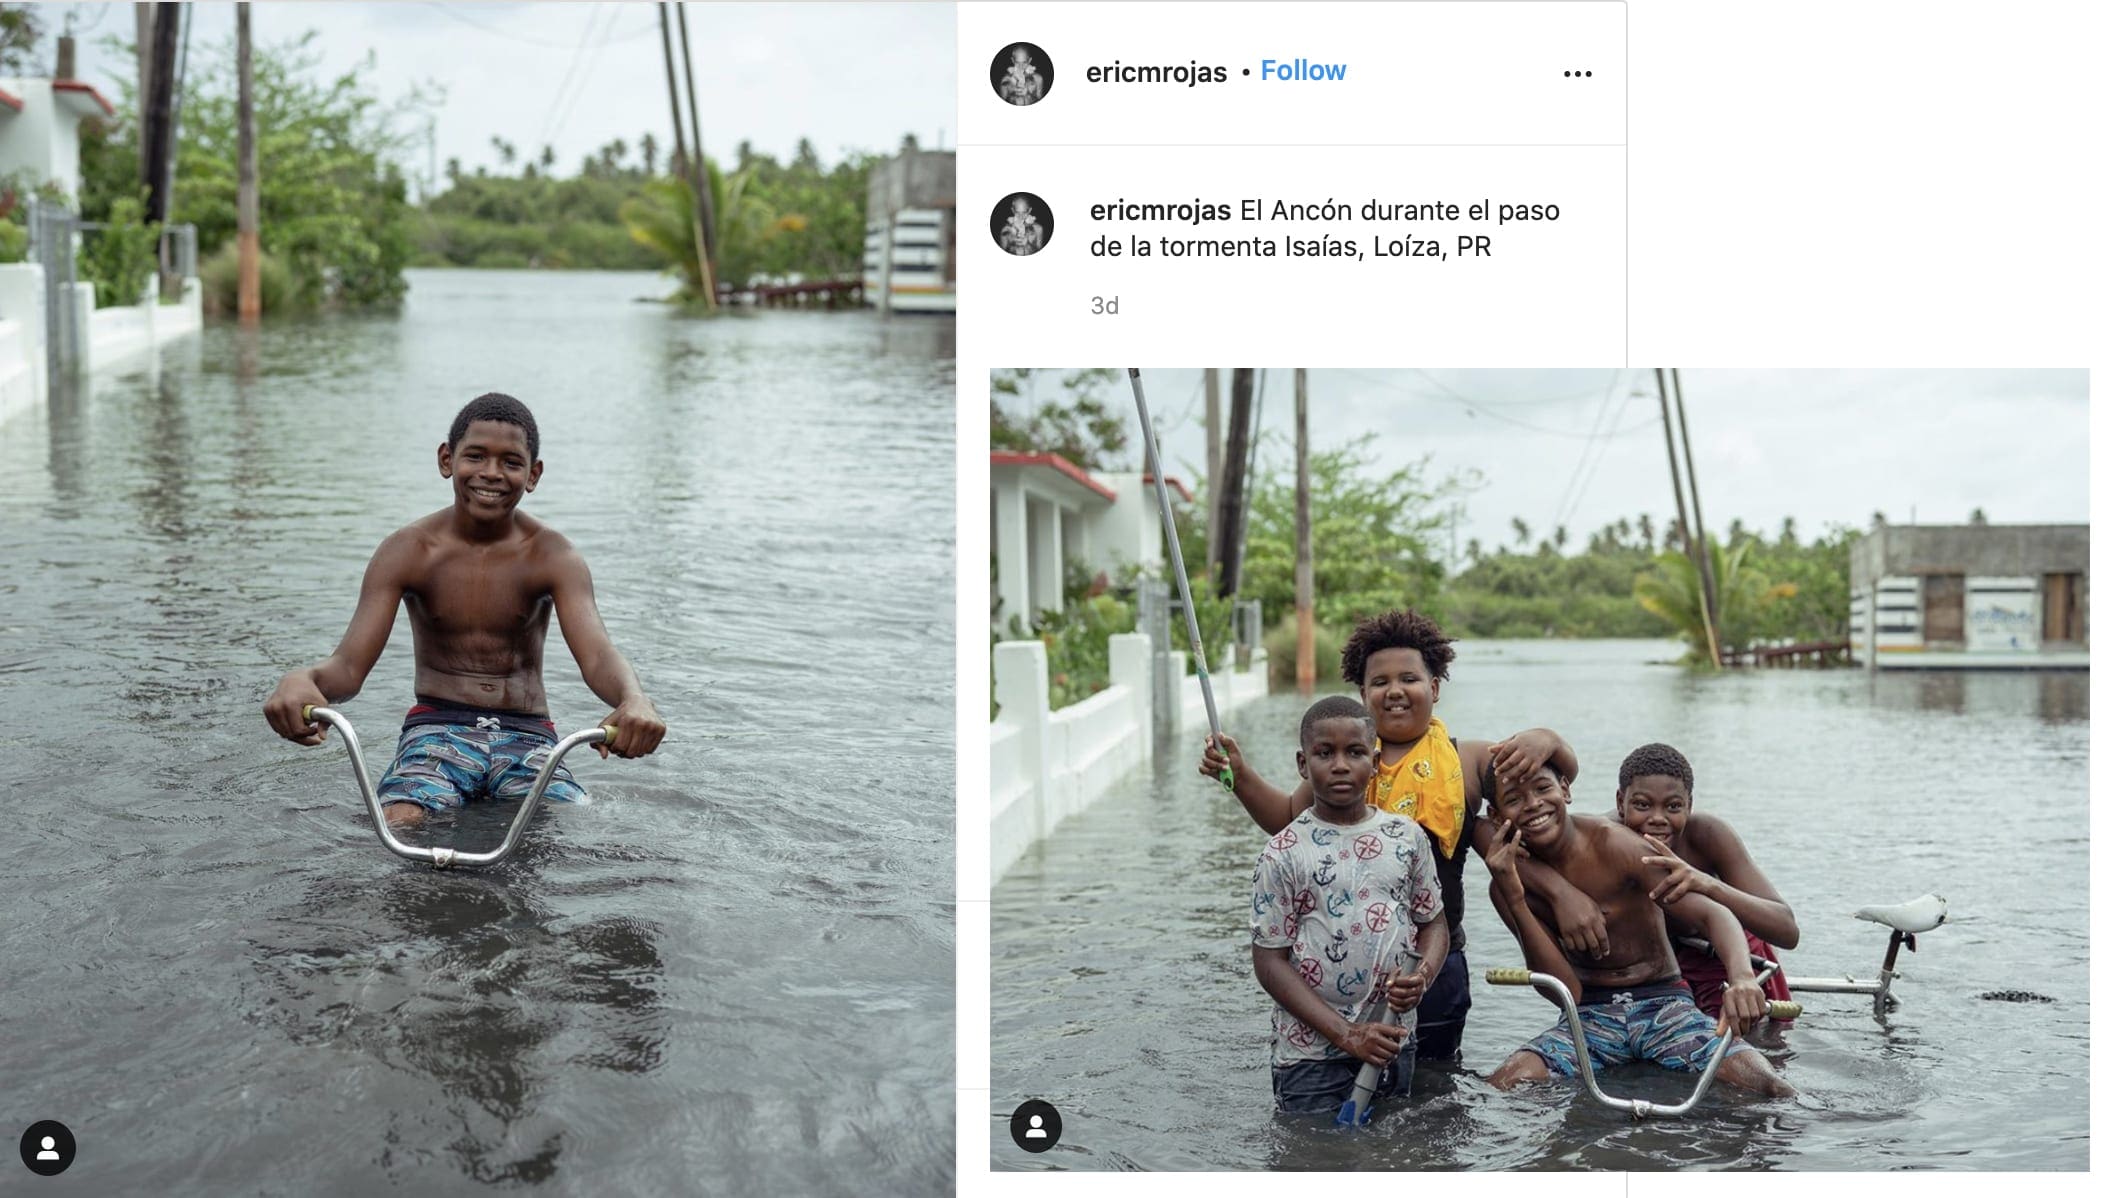Open ericmrojas profile from the header username

coord(1155,72)
